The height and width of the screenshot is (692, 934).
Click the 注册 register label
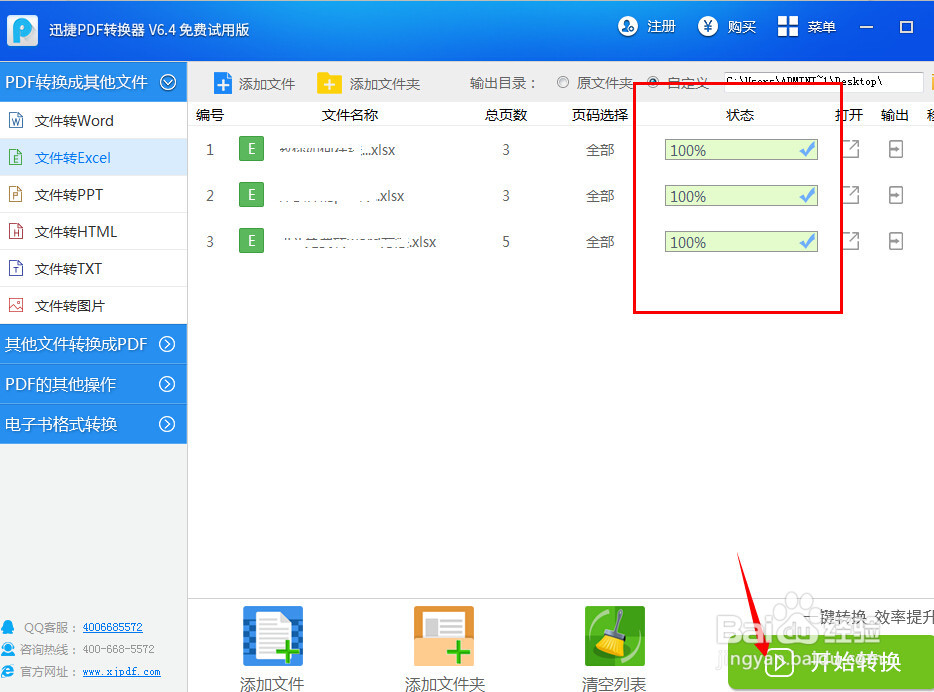[661, 27]
